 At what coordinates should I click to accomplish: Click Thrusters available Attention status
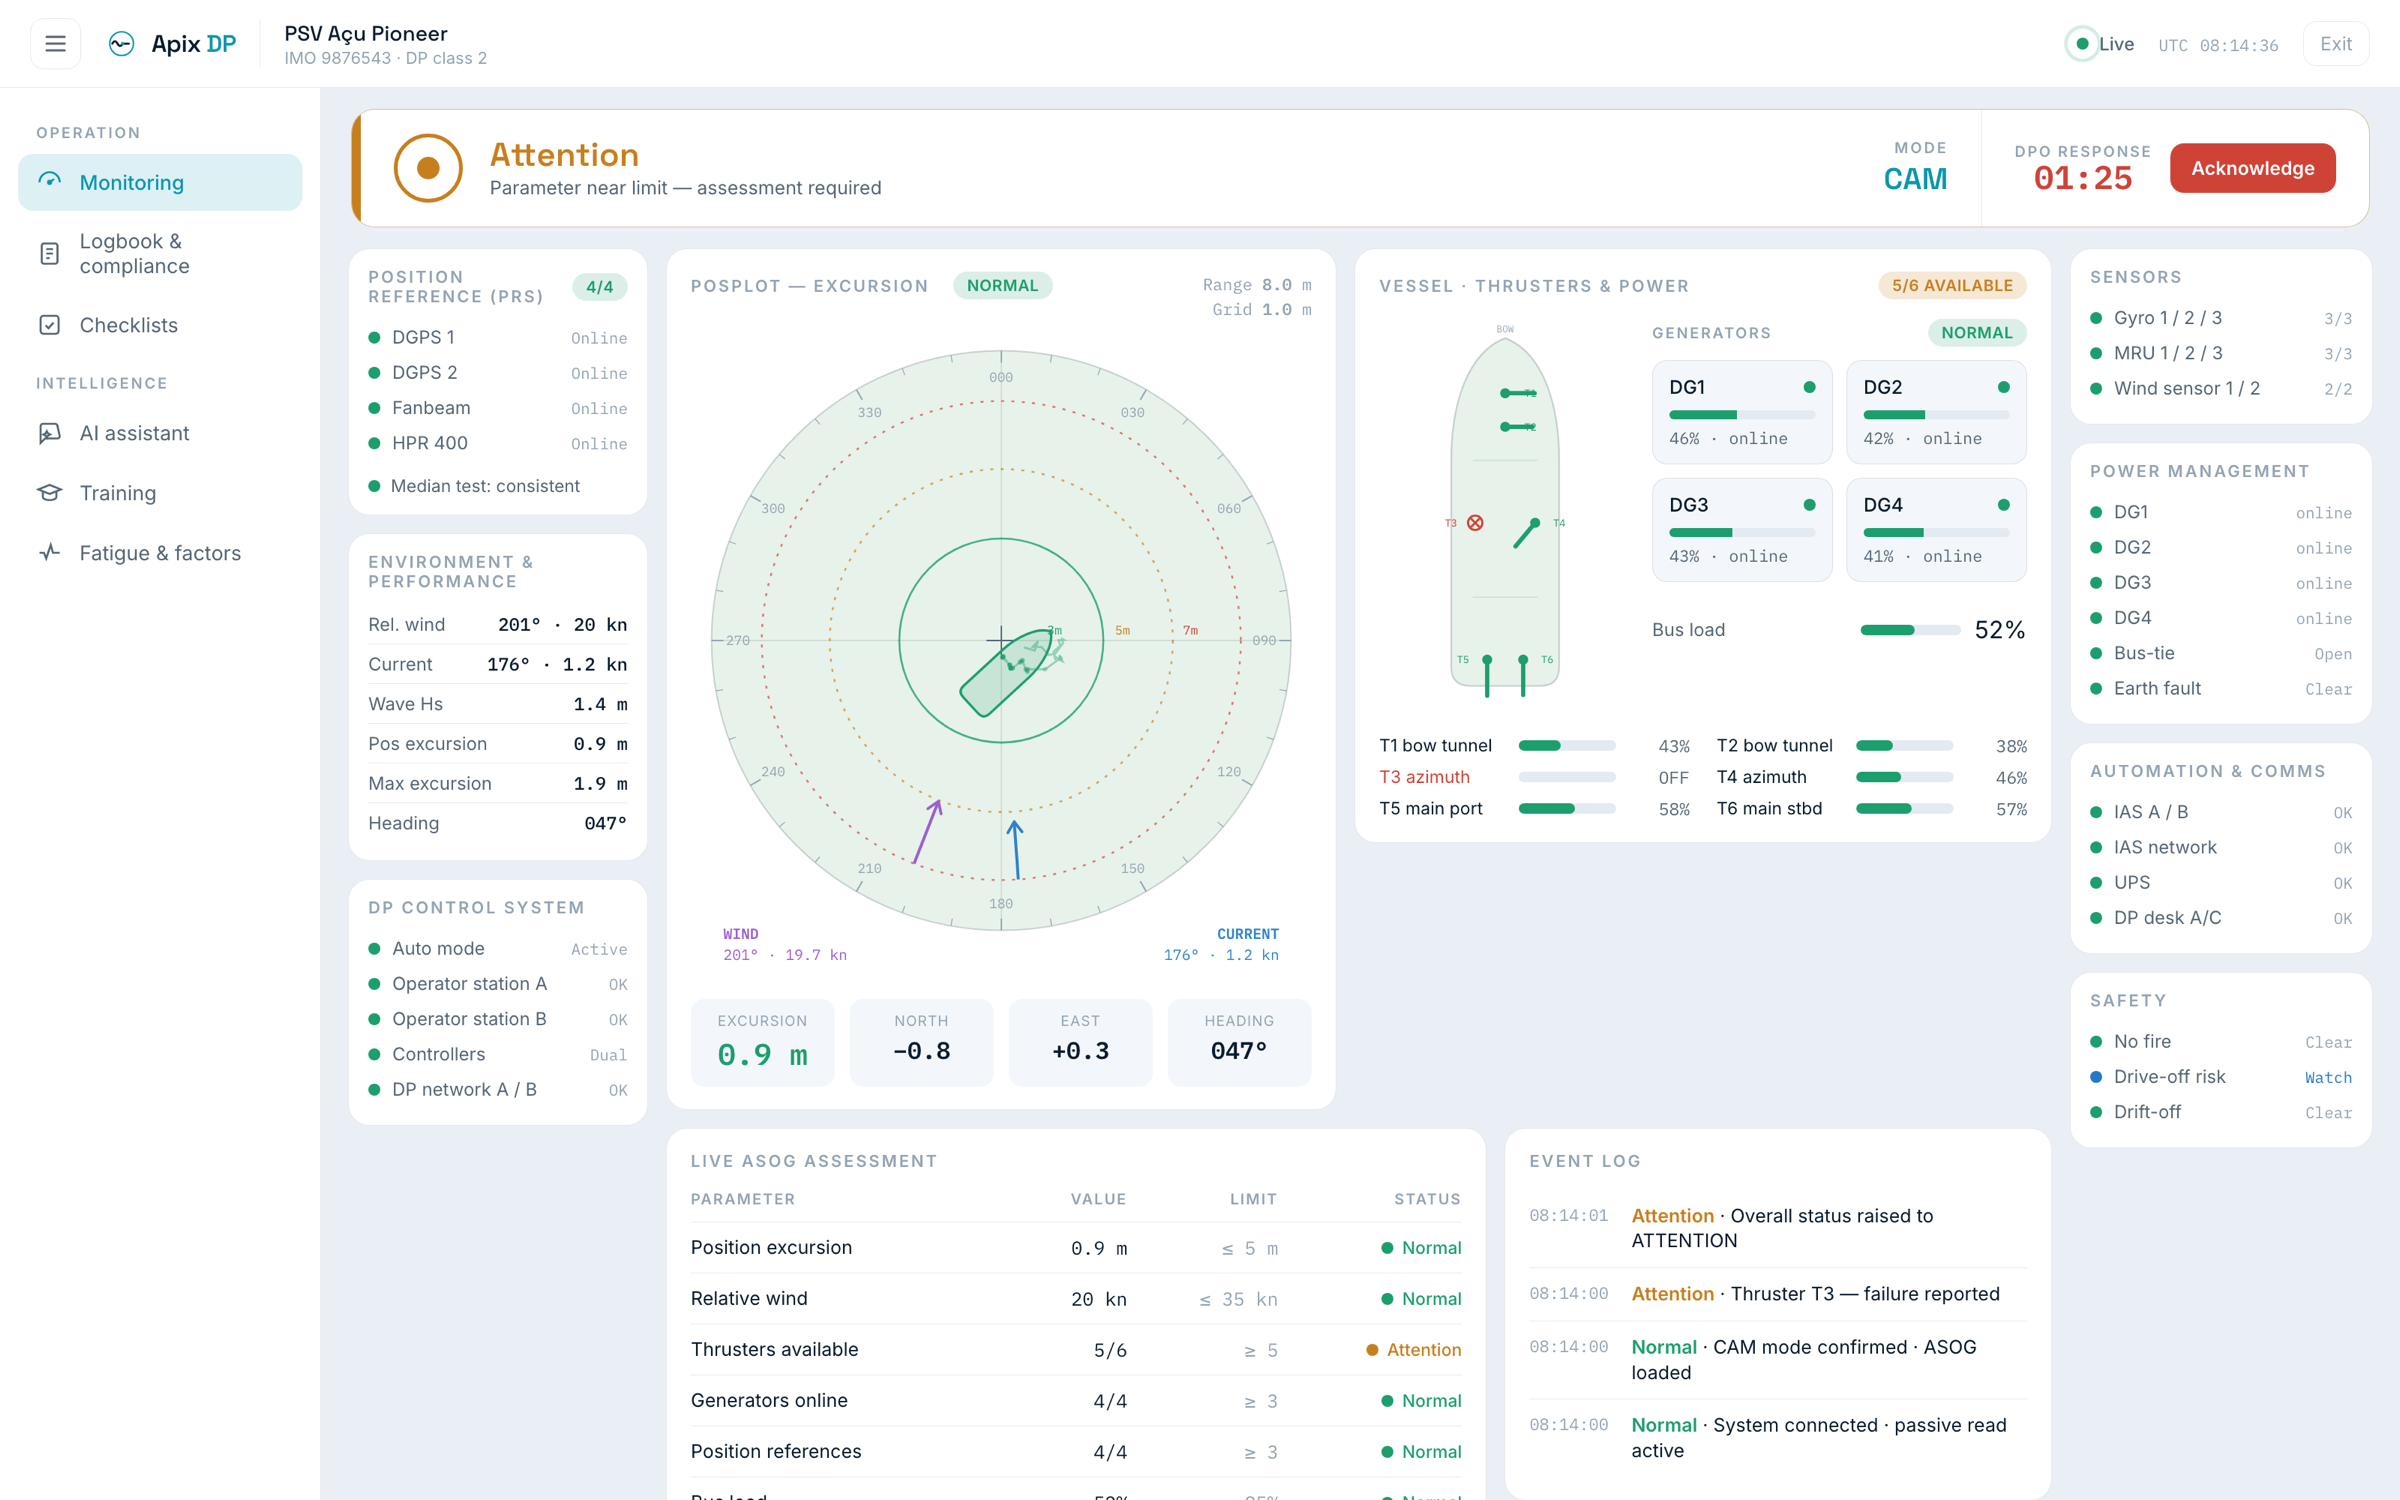click(1413, 1350)
